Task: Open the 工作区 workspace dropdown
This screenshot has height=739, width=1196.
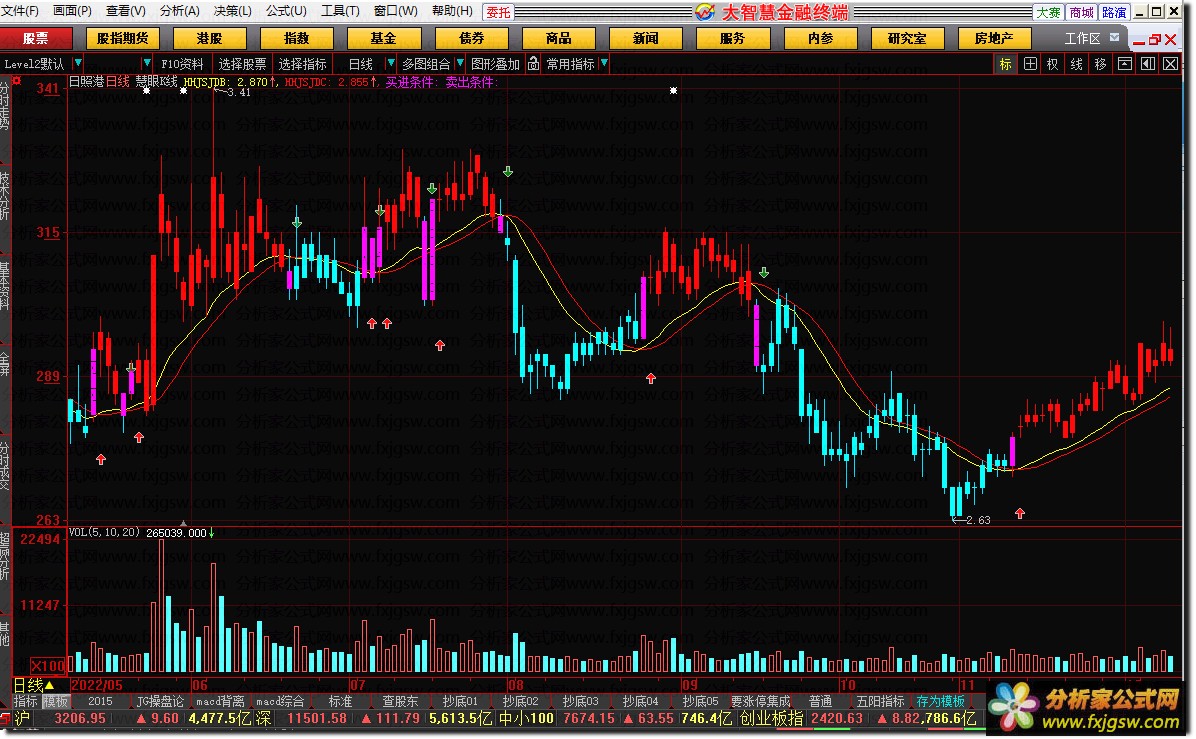Action: pyautogui.click(x=1114, y=37)
